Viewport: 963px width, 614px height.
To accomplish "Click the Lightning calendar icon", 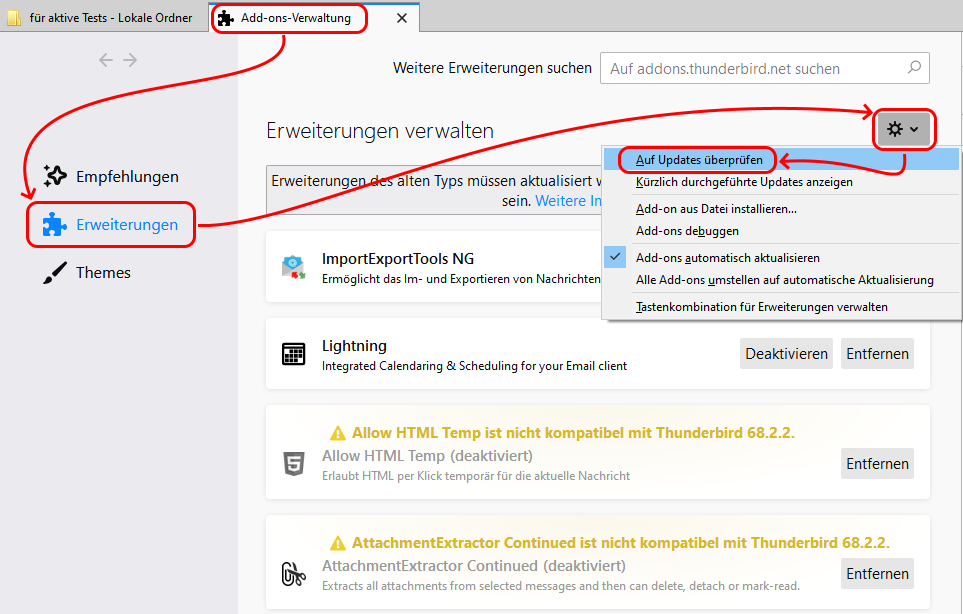I will coord(294,354).
